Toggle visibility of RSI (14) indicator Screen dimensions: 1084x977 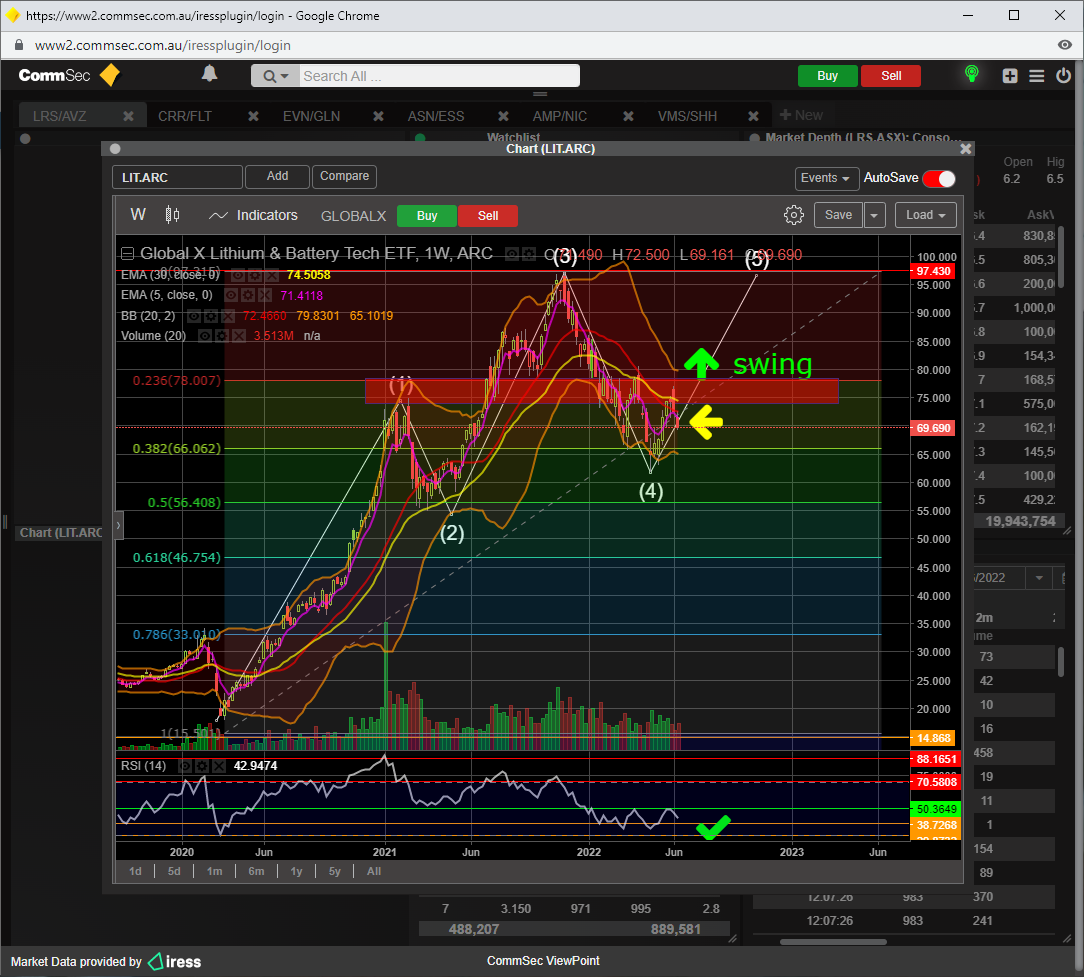coord(185,766)
